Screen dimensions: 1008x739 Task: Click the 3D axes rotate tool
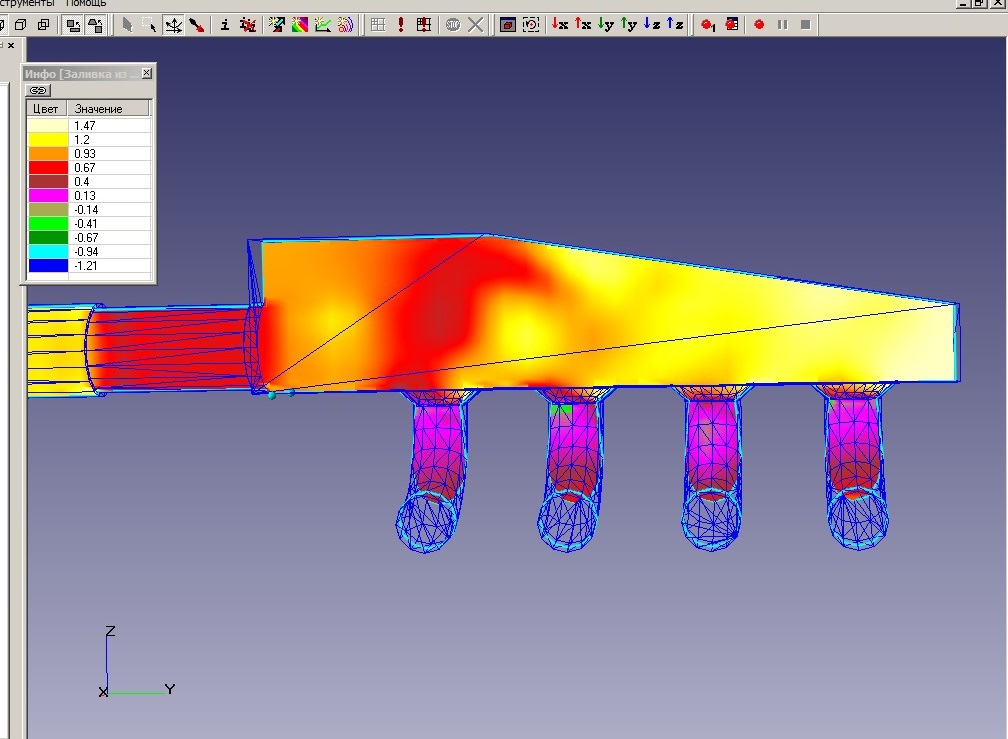(173, 25)
